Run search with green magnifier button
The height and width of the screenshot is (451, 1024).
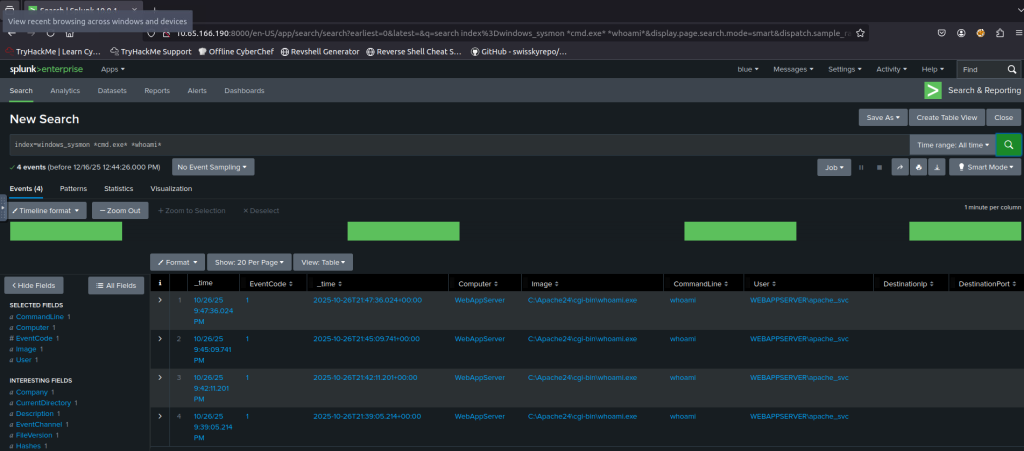(1008, 144)
